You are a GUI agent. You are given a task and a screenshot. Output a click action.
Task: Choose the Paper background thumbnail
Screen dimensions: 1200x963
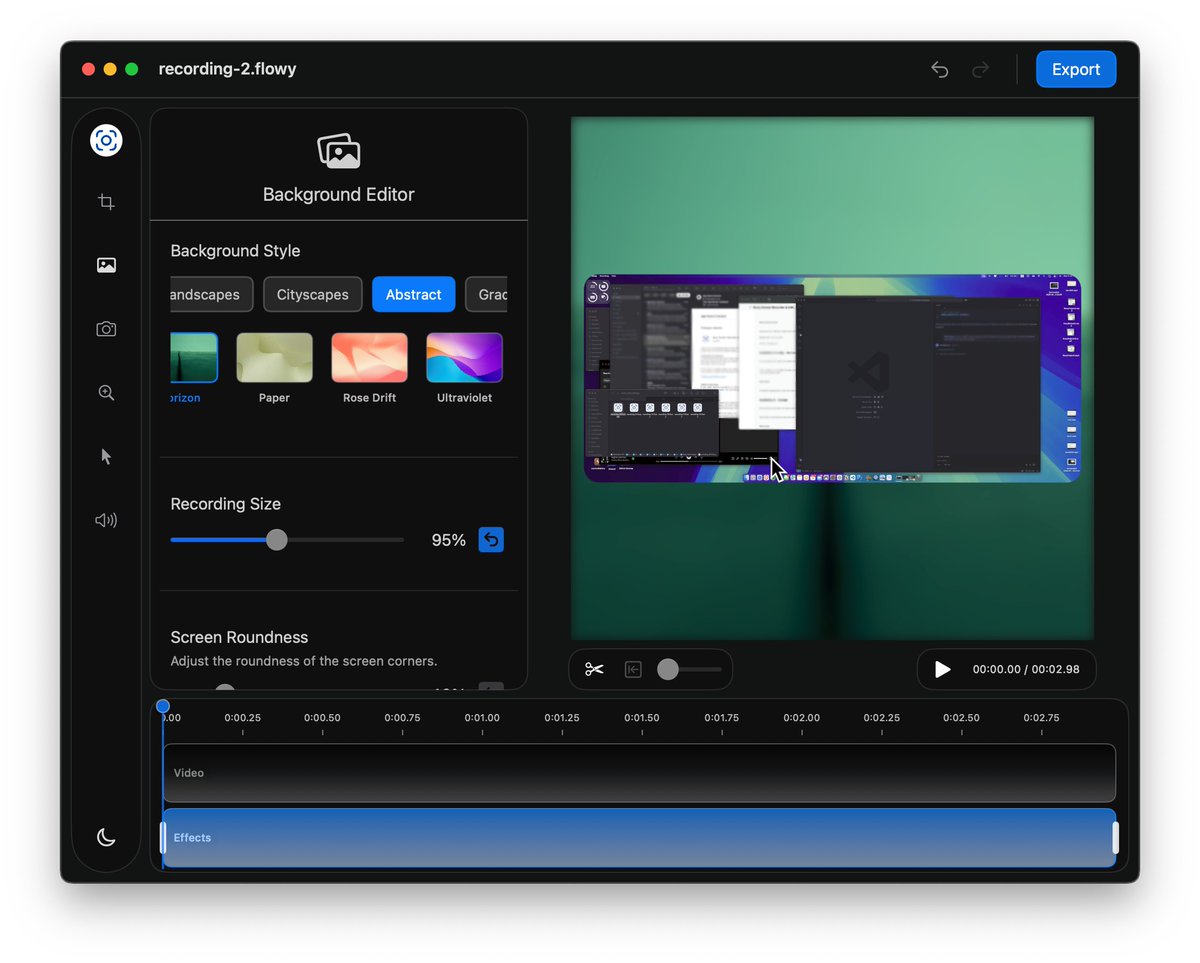point(274,358)
